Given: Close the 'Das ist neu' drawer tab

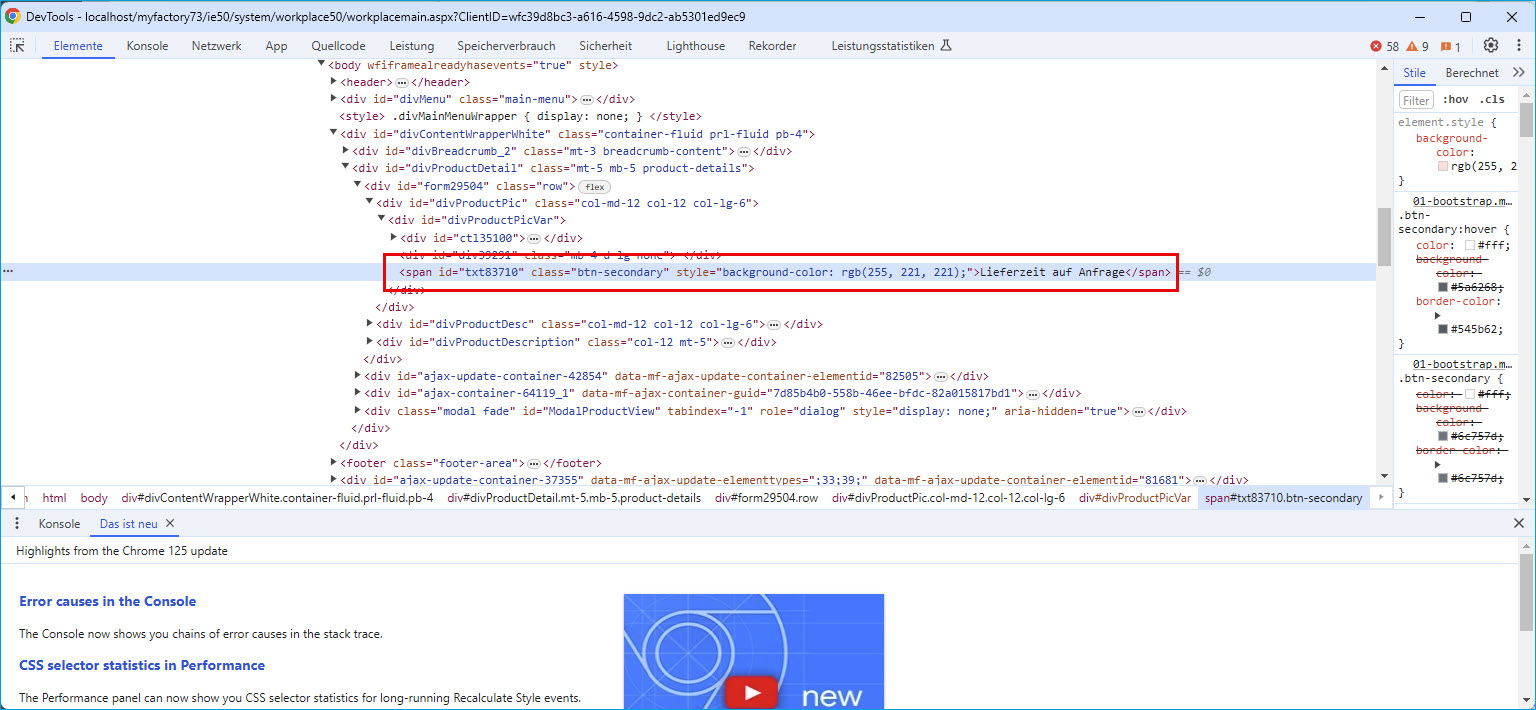Looking at the screenshot, I should click(170, 523).
